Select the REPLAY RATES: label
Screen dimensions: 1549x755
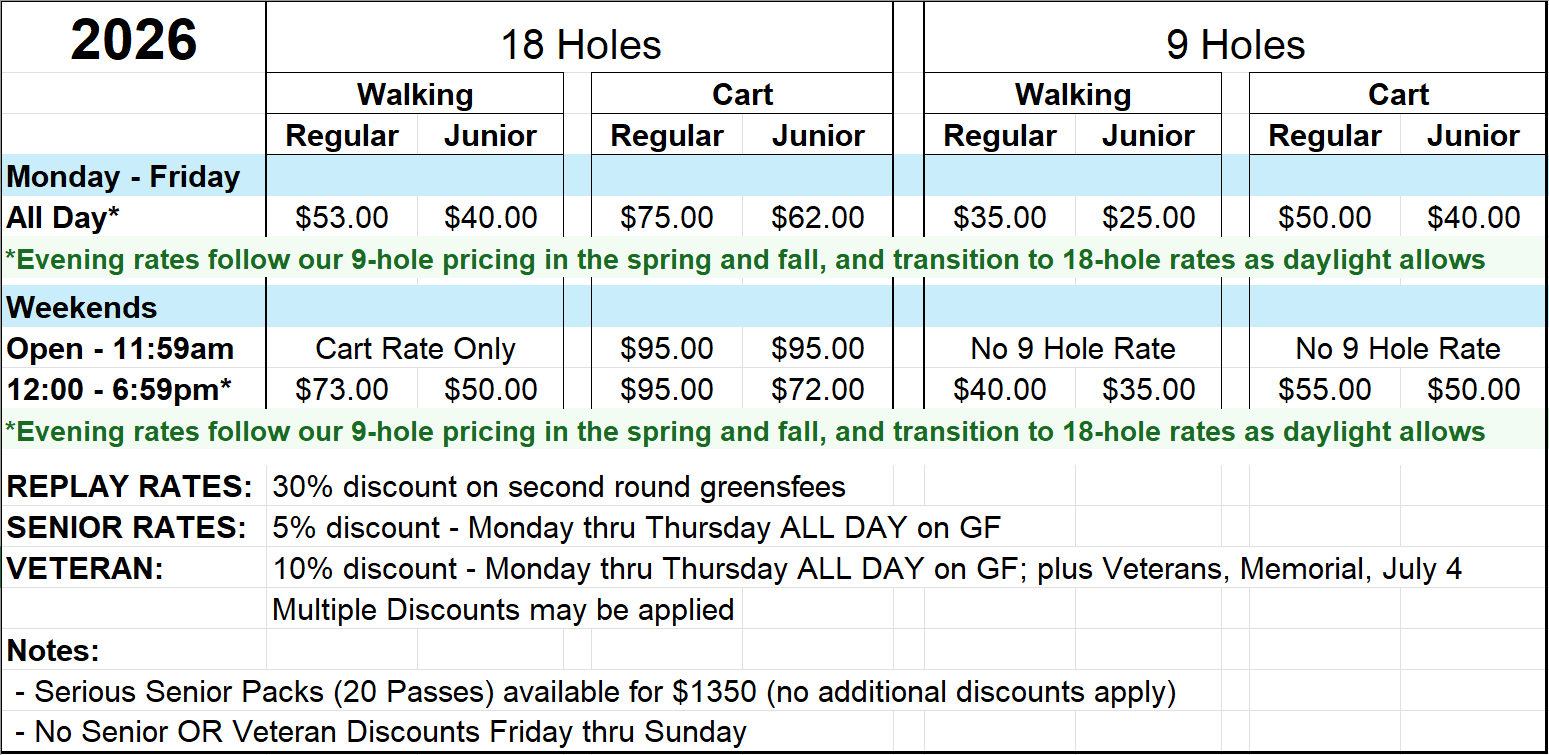point(130,487)
